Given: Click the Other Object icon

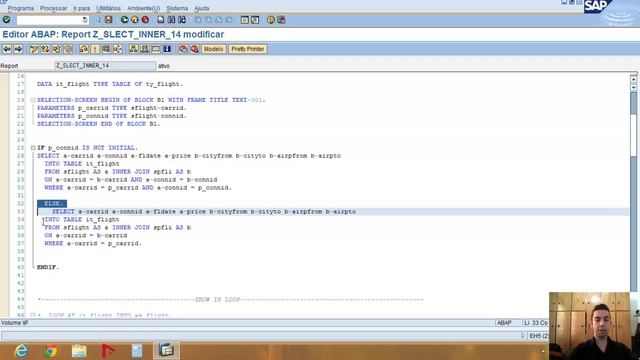Looking at the screenshot, I should [x=57, y=49].
